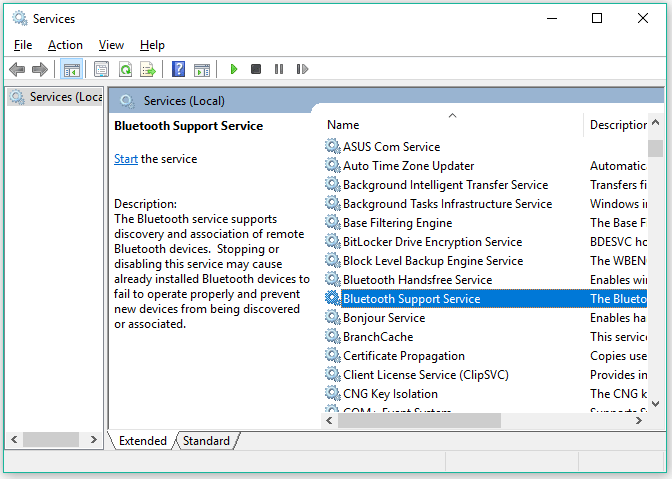The height and width of the screenshot is (479, 672).
Task: Open the File menu
Action: tap(23, 45)
